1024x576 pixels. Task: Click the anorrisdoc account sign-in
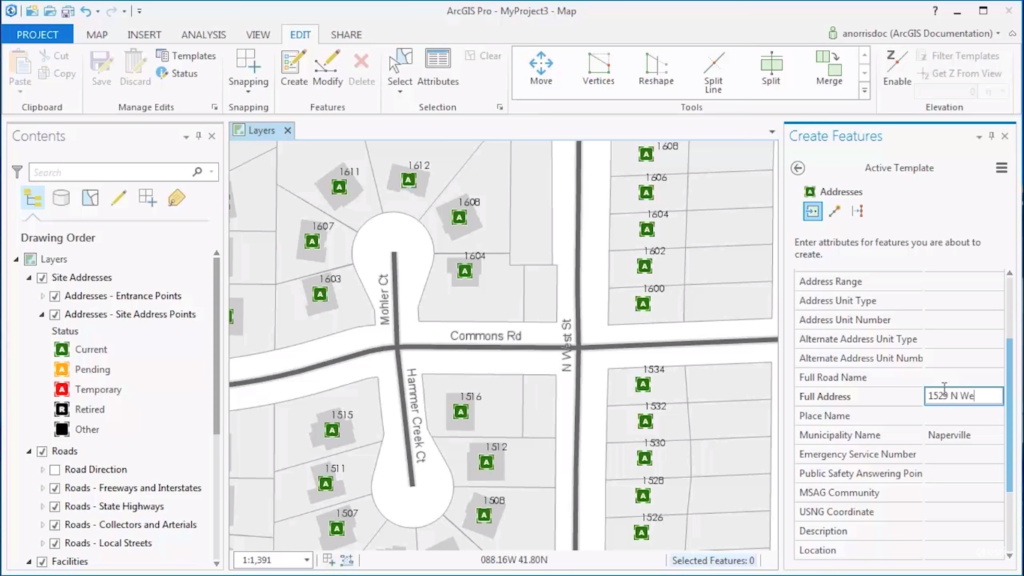click(914, 33)
